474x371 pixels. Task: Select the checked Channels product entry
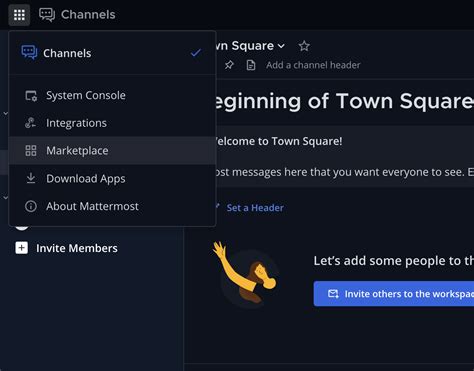(112, 53)
